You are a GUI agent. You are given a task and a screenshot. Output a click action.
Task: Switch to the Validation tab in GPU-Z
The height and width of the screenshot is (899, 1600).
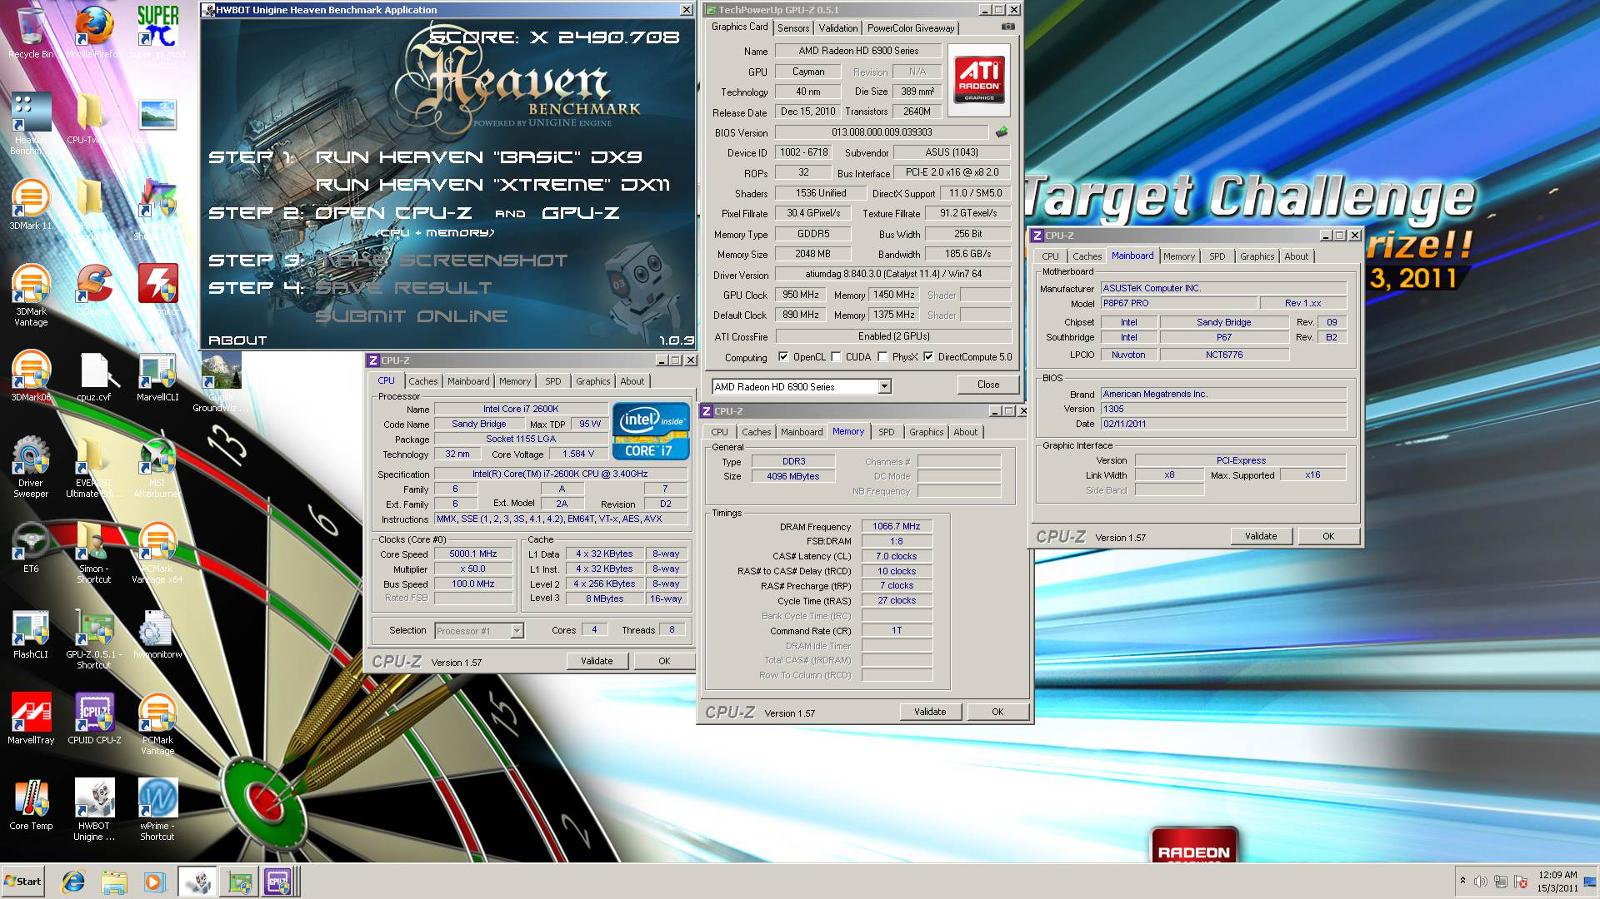point(837,28)
